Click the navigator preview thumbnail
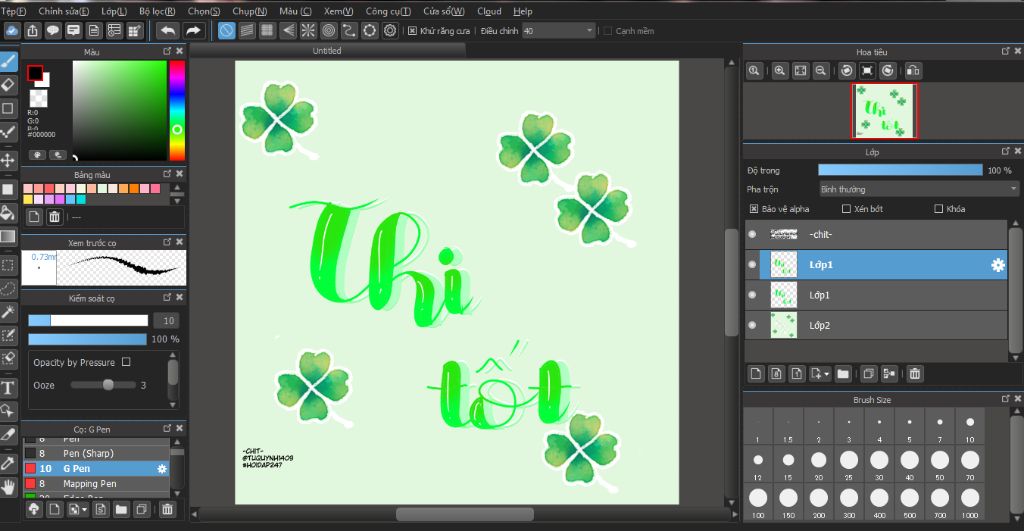Viewport: 1024px width, 531px height. [x=884, y=111]
